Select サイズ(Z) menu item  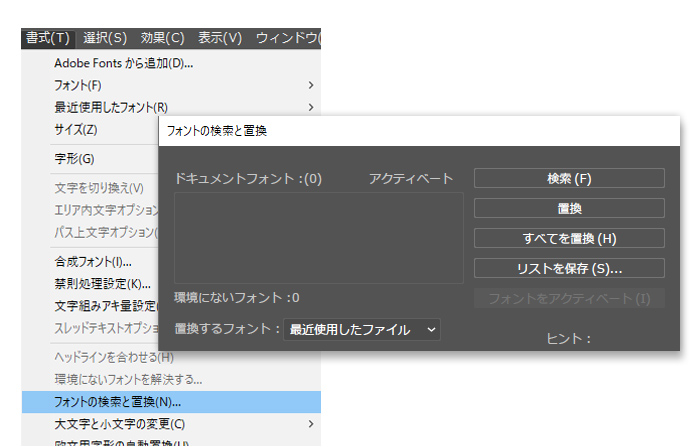coord(75,129)
